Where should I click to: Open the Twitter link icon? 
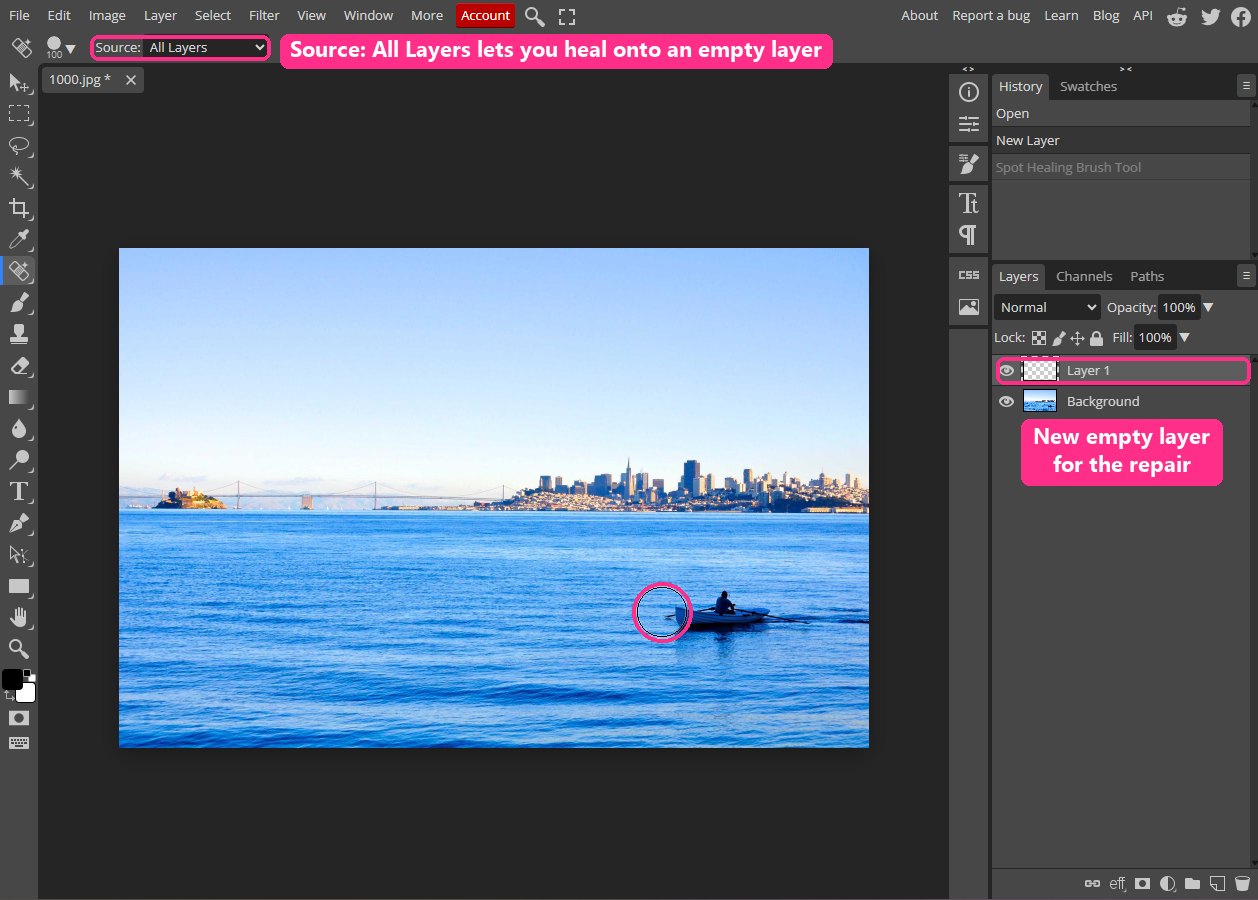pyautogui.click(x=1210, y=16)
